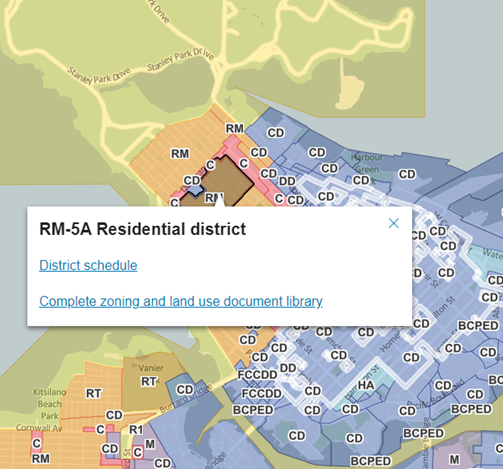Select the RM label nearest Stanley Park entrance
503x469 pixels.
[235, 128]
